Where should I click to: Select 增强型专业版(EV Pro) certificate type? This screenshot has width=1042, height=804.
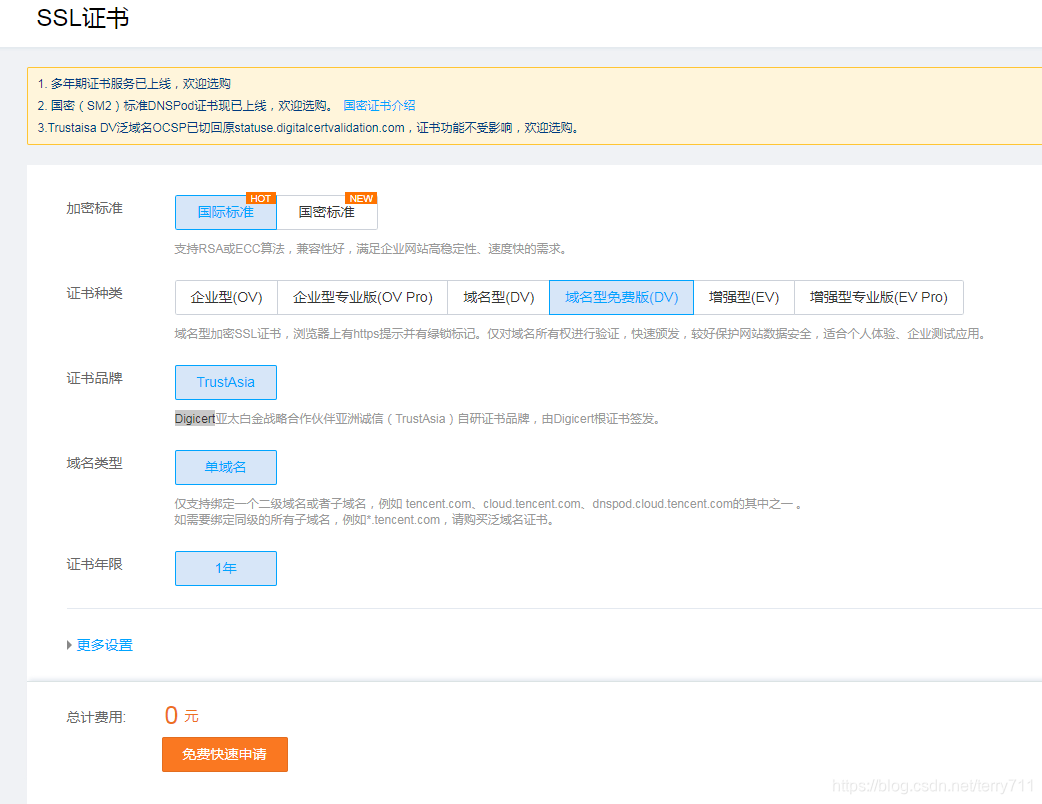click(878, 297)
